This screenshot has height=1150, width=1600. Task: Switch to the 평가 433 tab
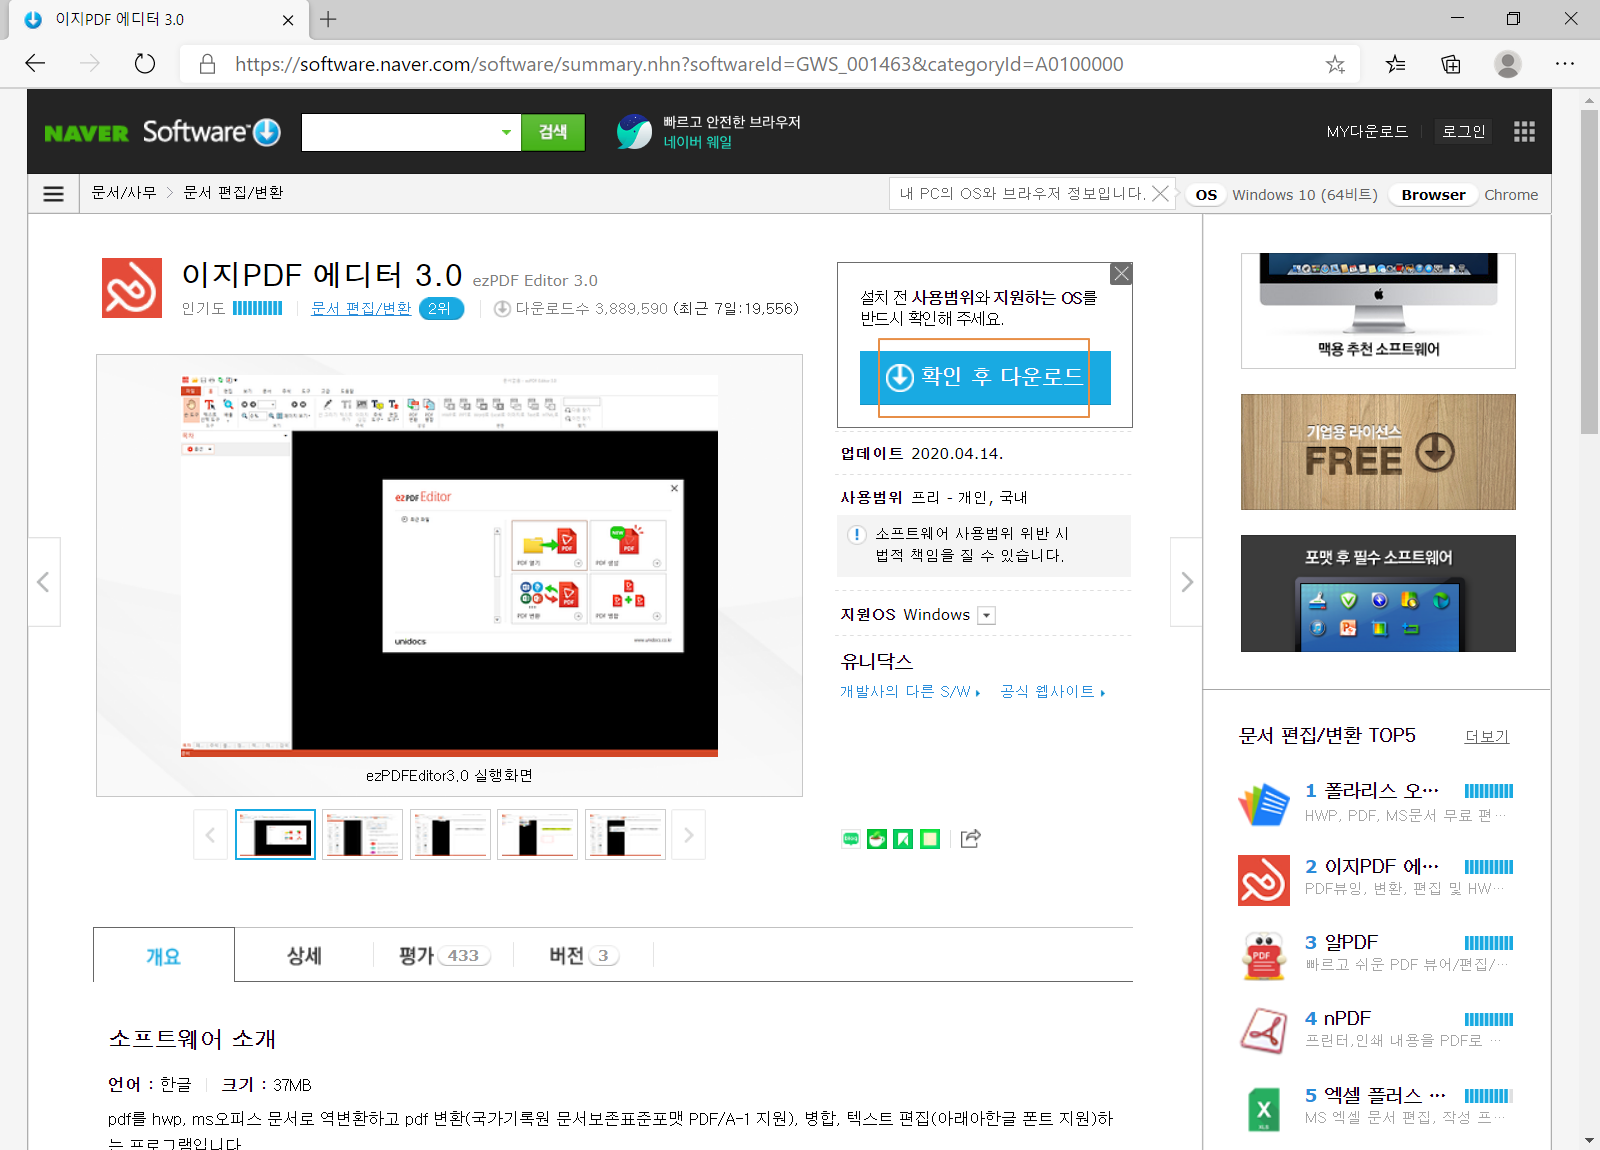tap(443, 956)
